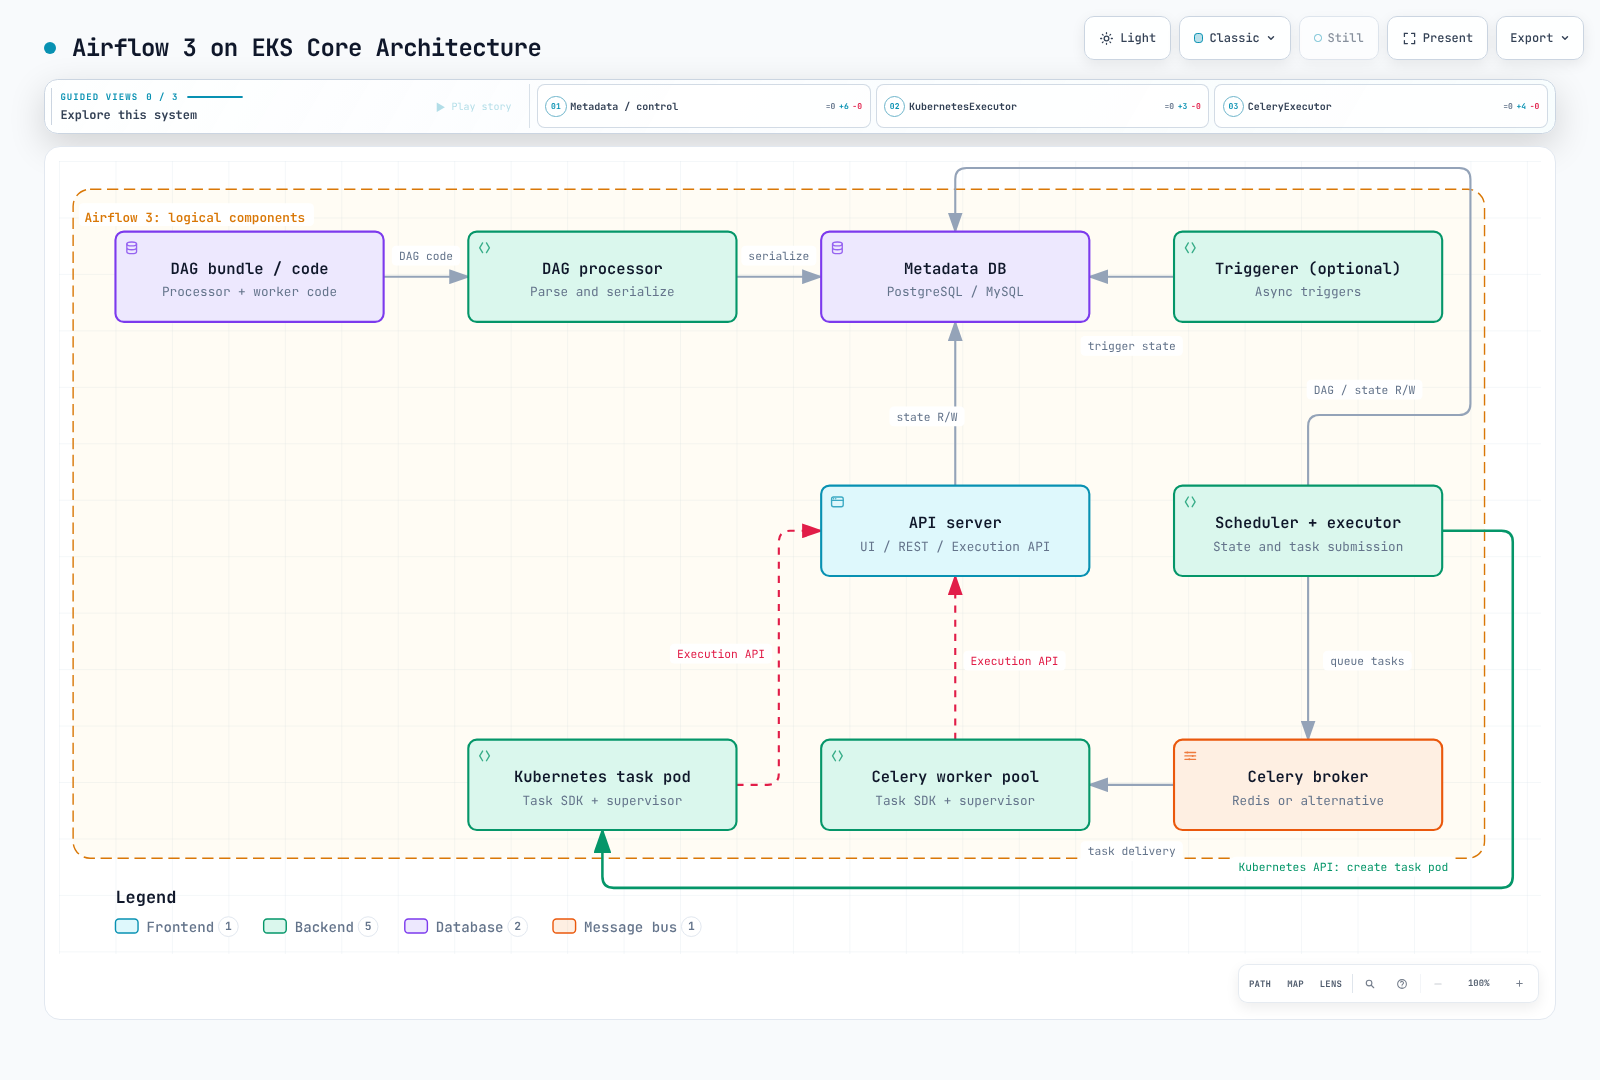This screenshot has height=1080, width=1600.
Task: Select the Metadata DB node
Action: (955, 277)
